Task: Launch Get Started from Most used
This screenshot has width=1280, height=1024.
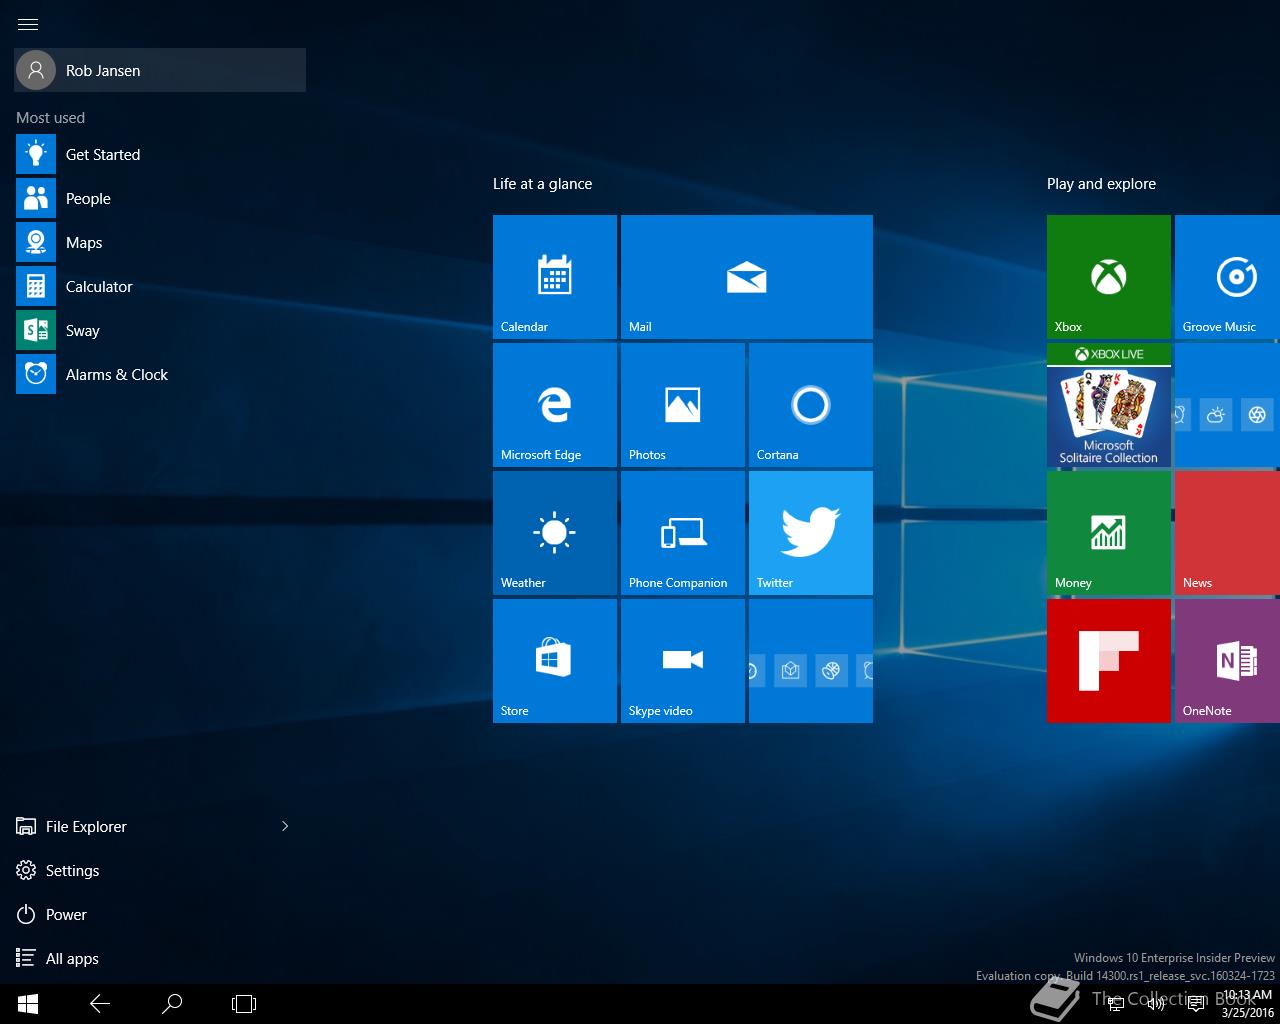Action: 160,154
